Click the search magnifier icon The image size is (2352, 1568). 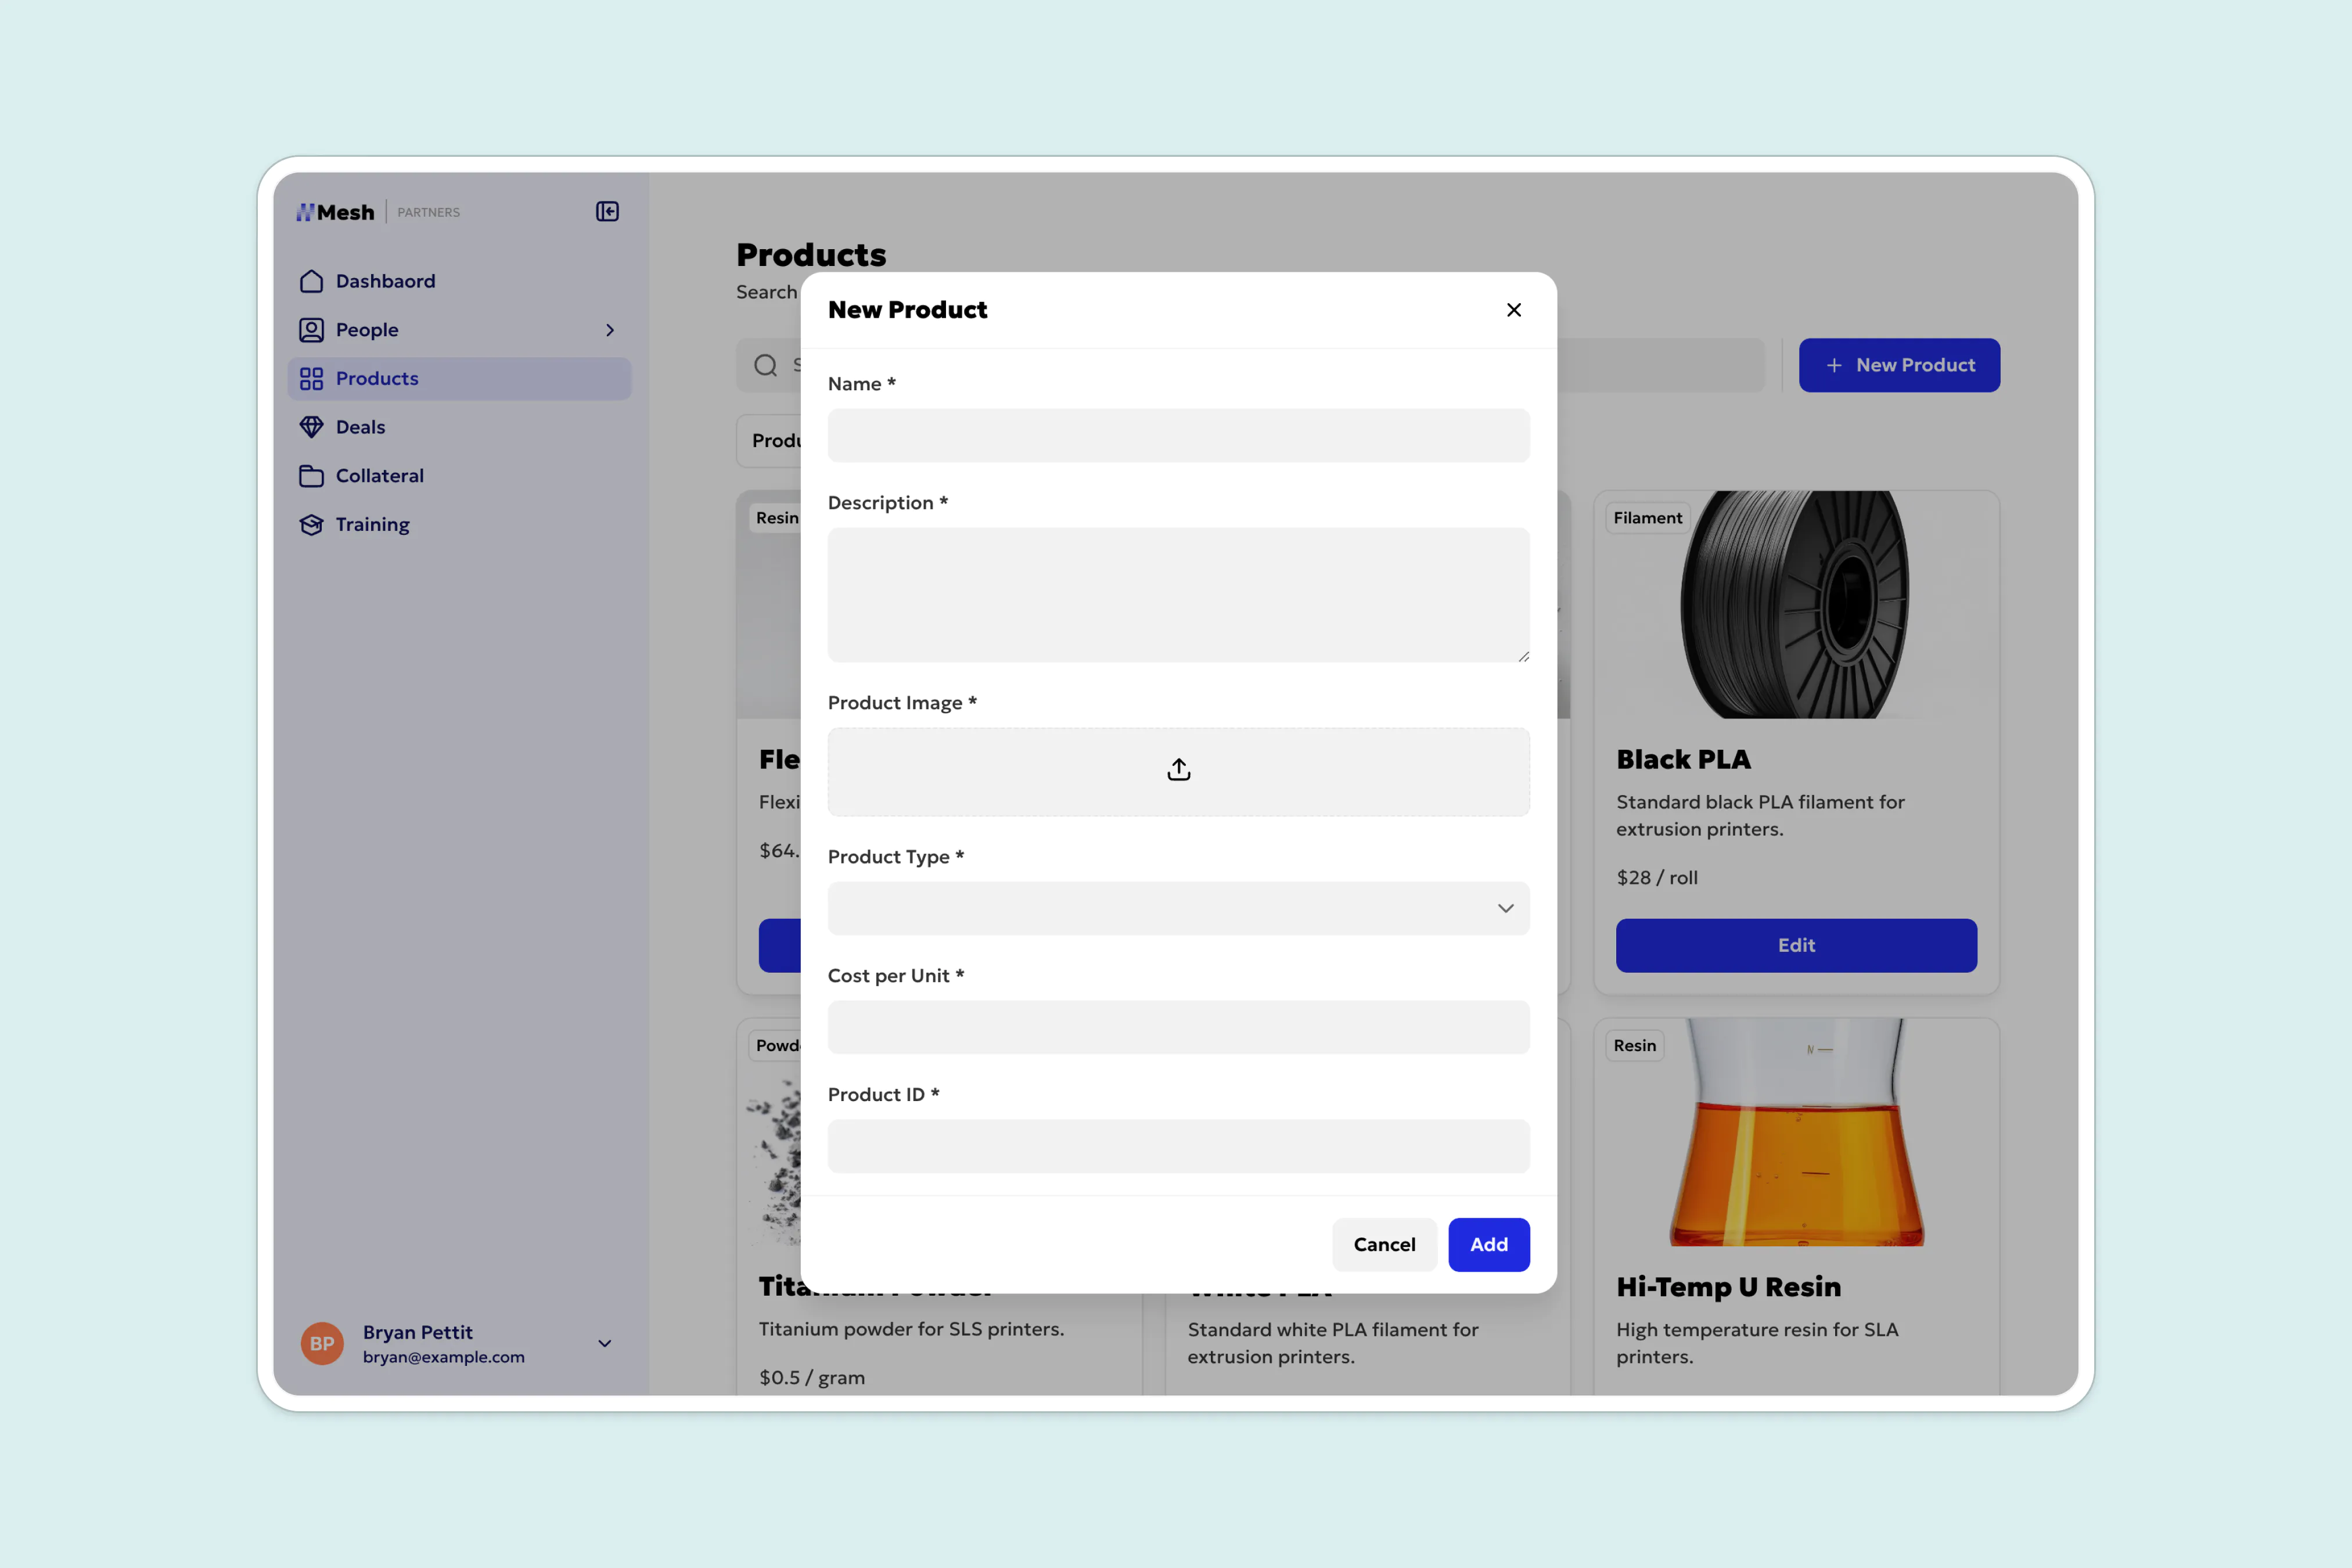coord(765,365)
